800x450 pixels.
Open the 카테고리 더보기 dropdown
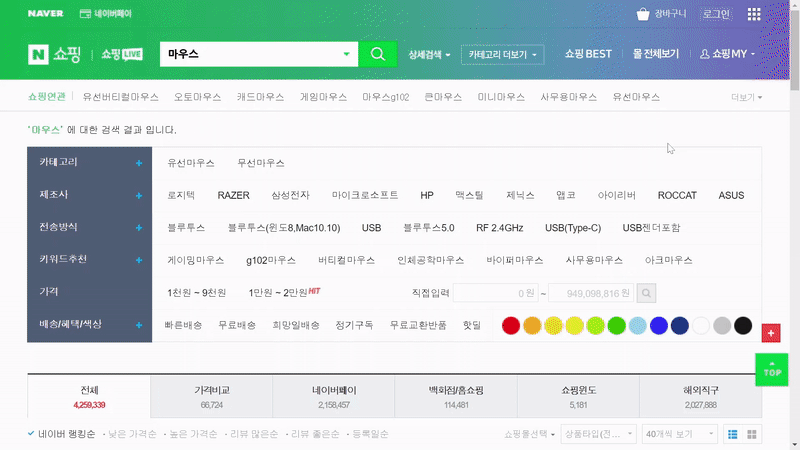tap(504, 54)
